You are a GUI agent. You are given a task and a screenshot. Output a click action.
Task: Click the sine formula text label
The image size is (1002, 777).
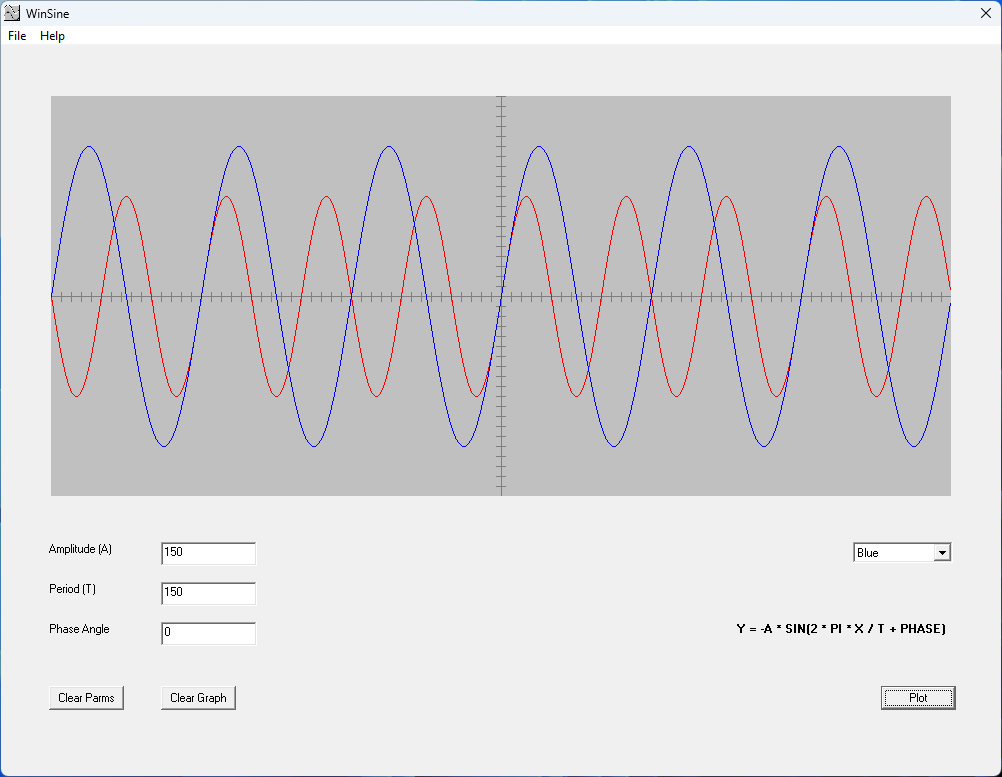840,629
